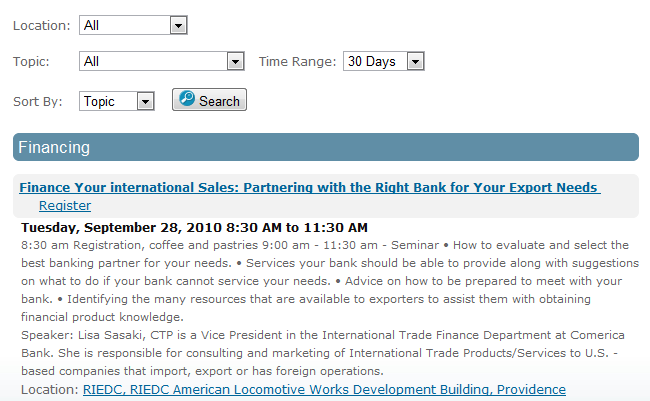
Task: Expand the Topic dropdown arrow
Action: point(235,61)
